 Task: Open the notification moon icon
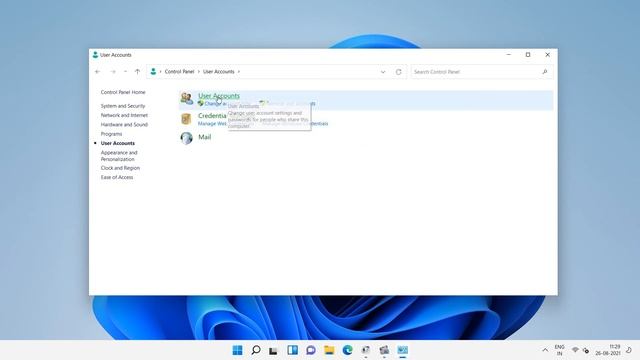(x=629, y=350)
